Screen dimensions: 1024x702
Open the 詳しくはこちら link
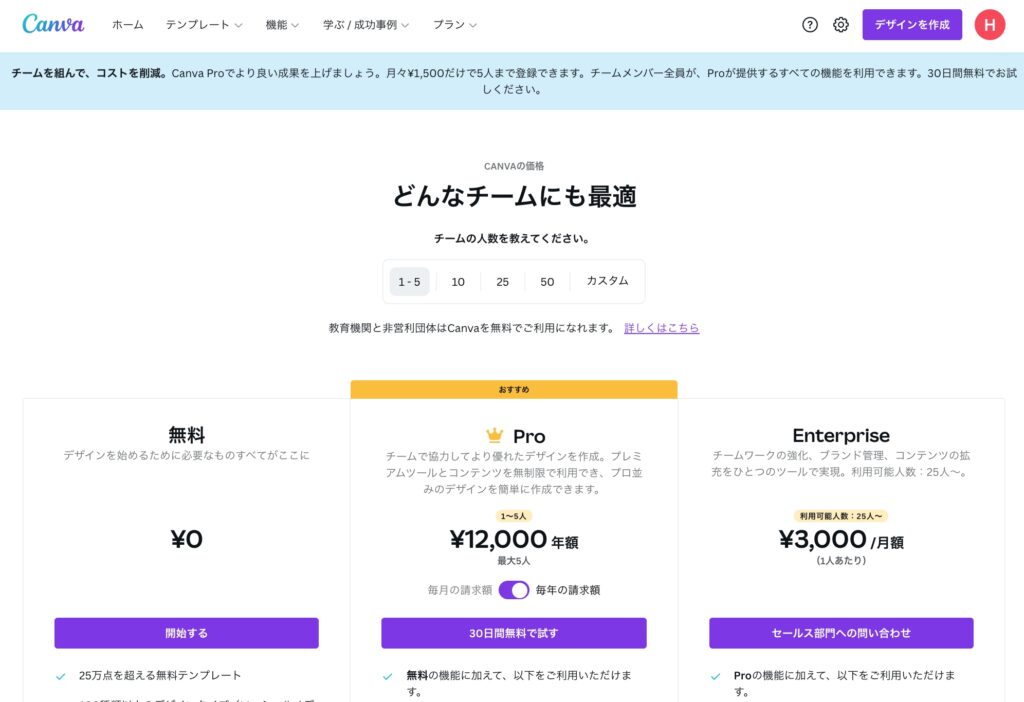coord(662,328)
